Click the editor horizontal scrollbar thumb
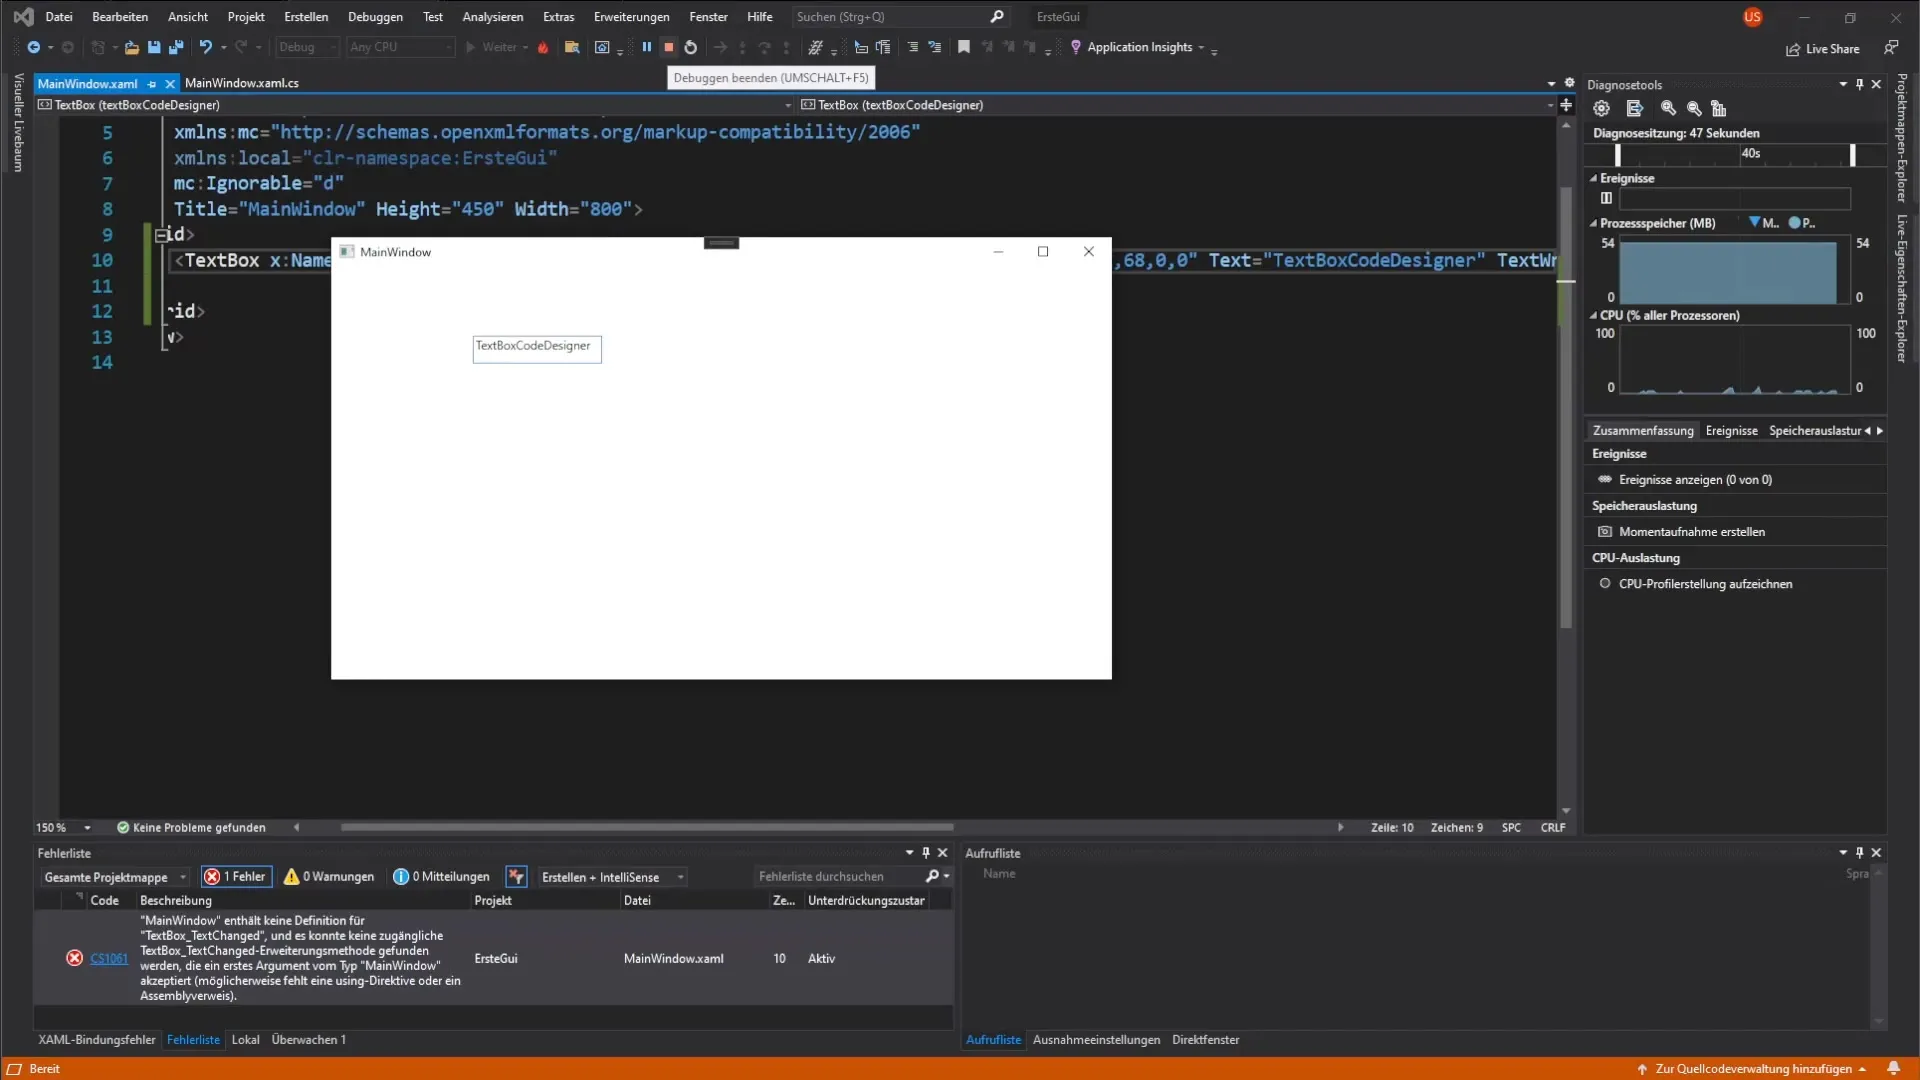Image resolution: width=1920 pixels, height=1080 pixels. pyautogui.click(x=646, y=828)
